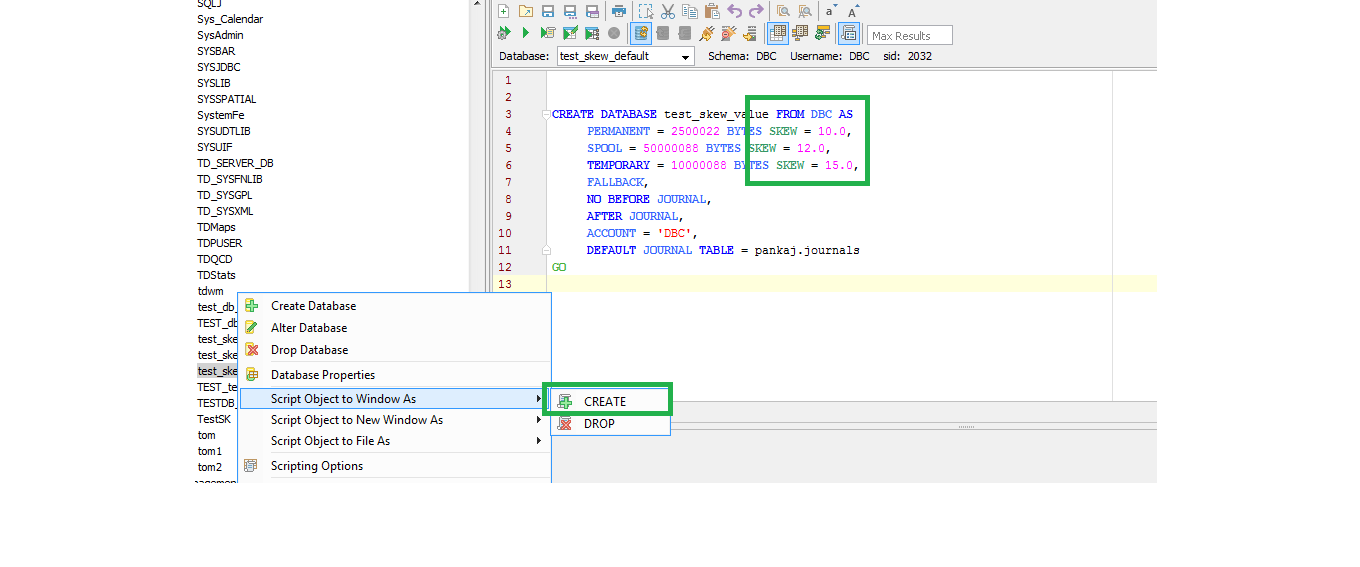The image size is (1360, 567).
Task: Expand Script Object to New Window As
Action: (395, 420)
